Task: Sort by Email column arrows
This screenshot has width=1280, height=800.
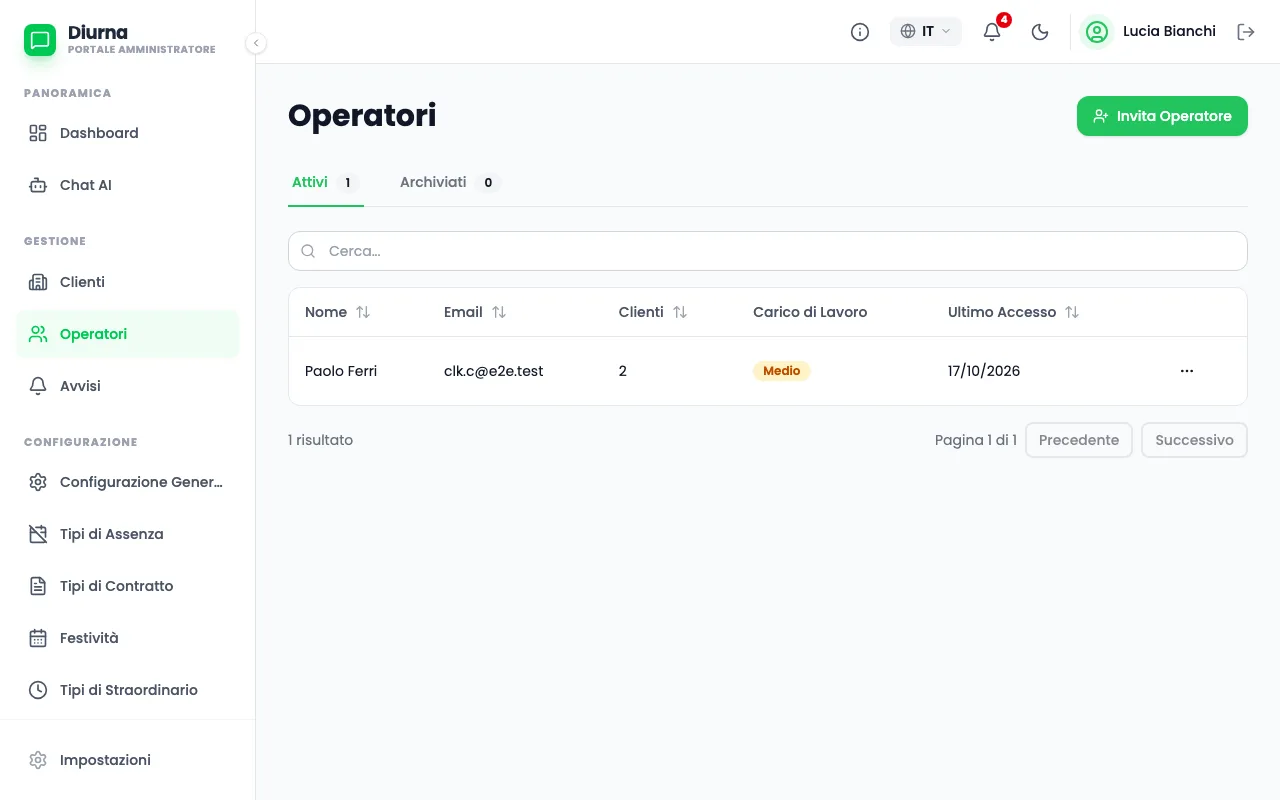Action: tap(499, 312)
